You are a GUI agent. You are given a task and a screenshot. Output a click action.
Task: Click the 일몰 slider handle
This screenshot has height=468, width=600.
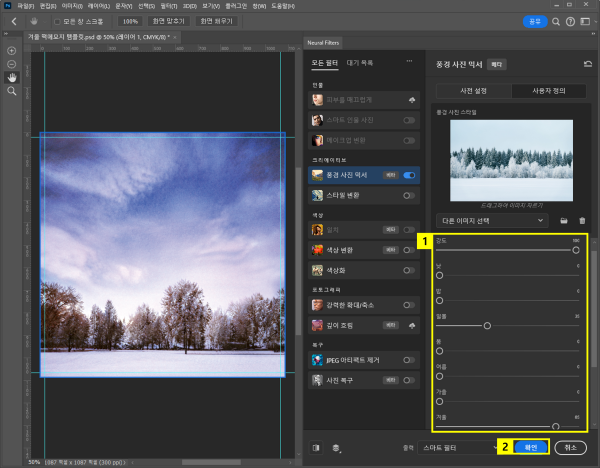[487, 326]
